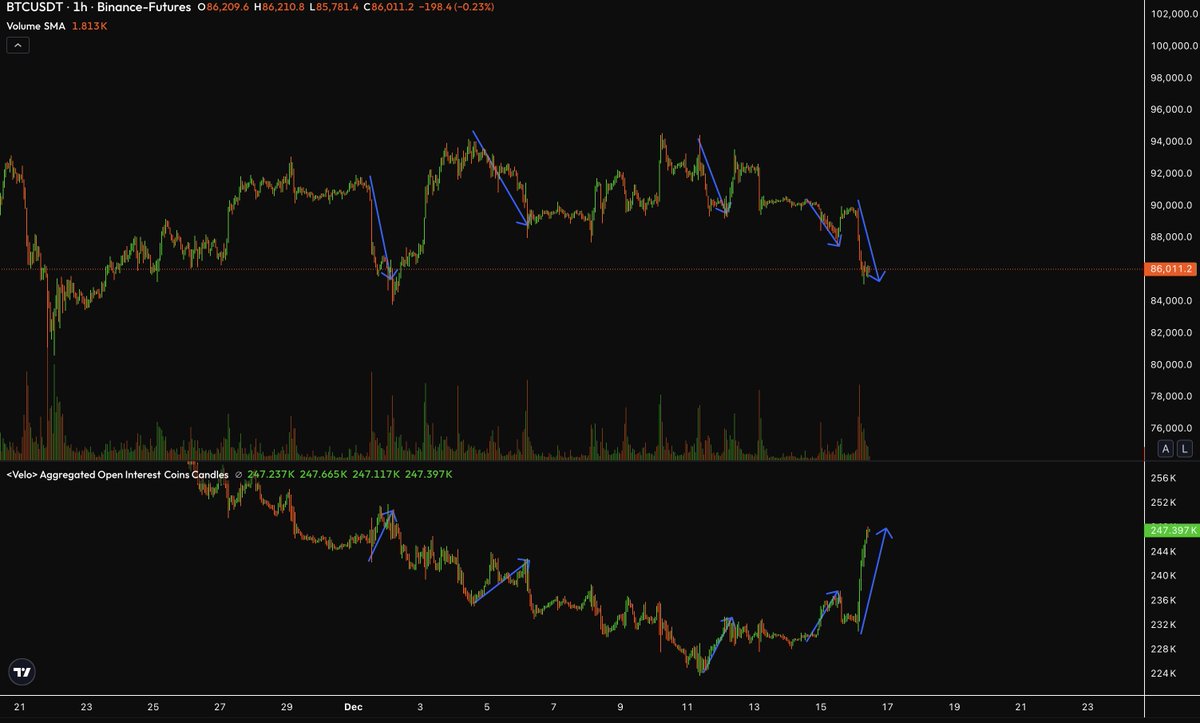Screen dimensions: 1200x723
Task: Click the change value −198.4 (−0.23%)
Action: click(x=456, y=8)
